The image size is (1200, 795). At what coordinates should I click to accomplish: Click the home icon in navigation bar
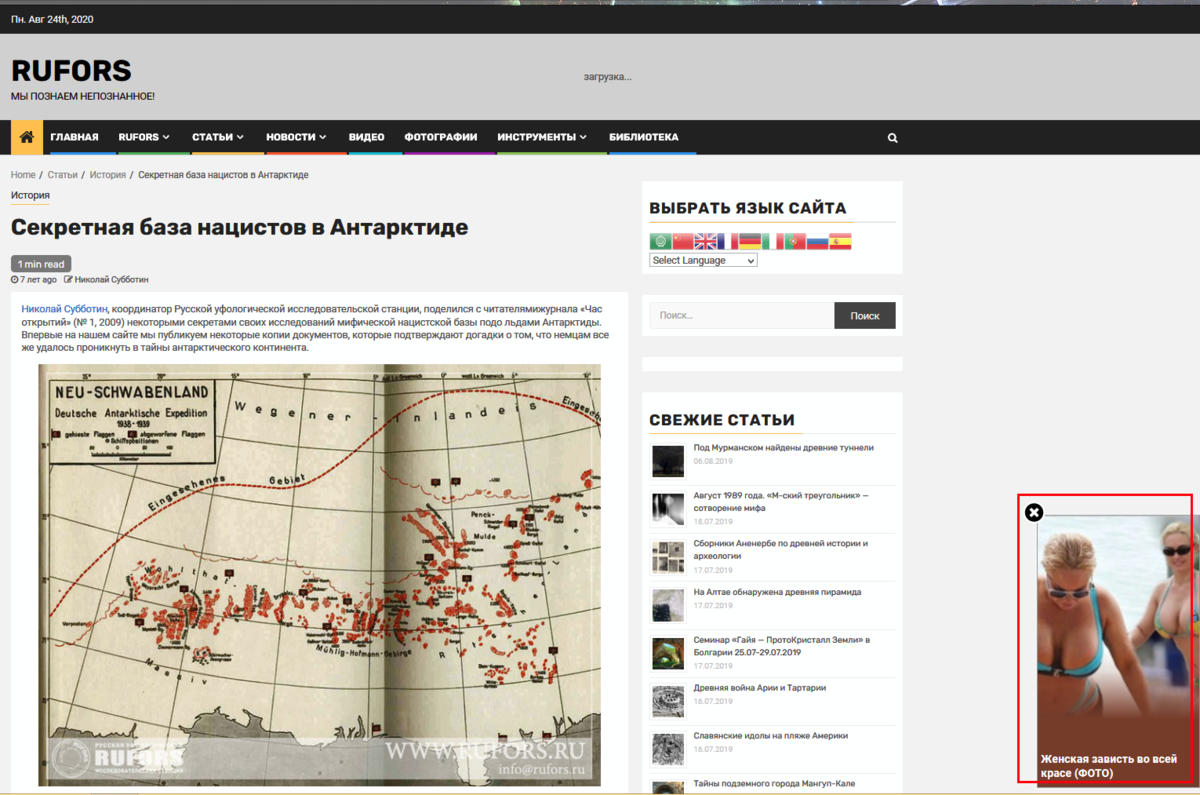[x=27, y=137]
